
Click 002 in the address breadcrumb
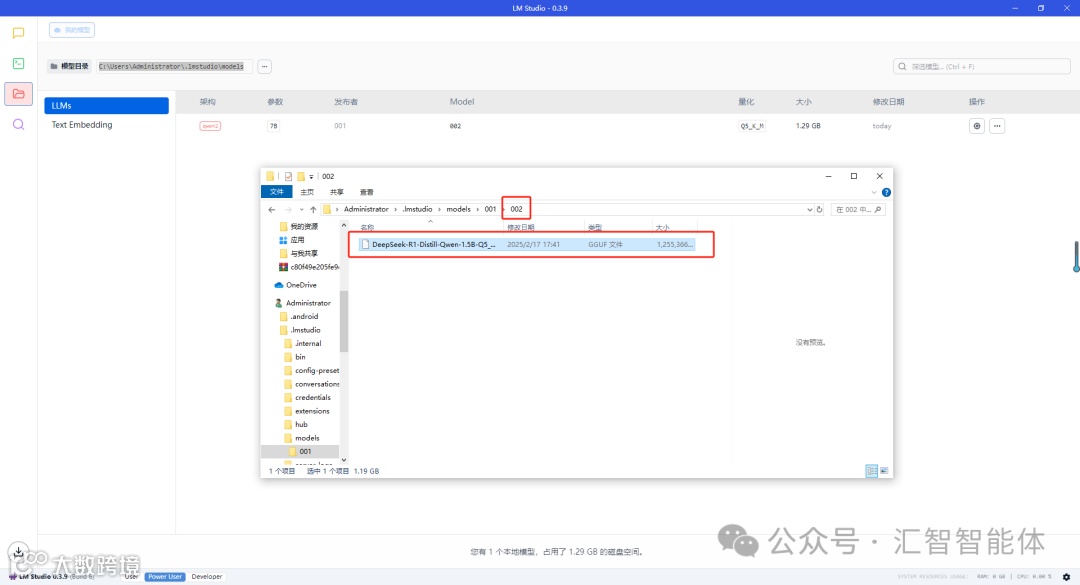pyautogui.click(x=517, y=209)
